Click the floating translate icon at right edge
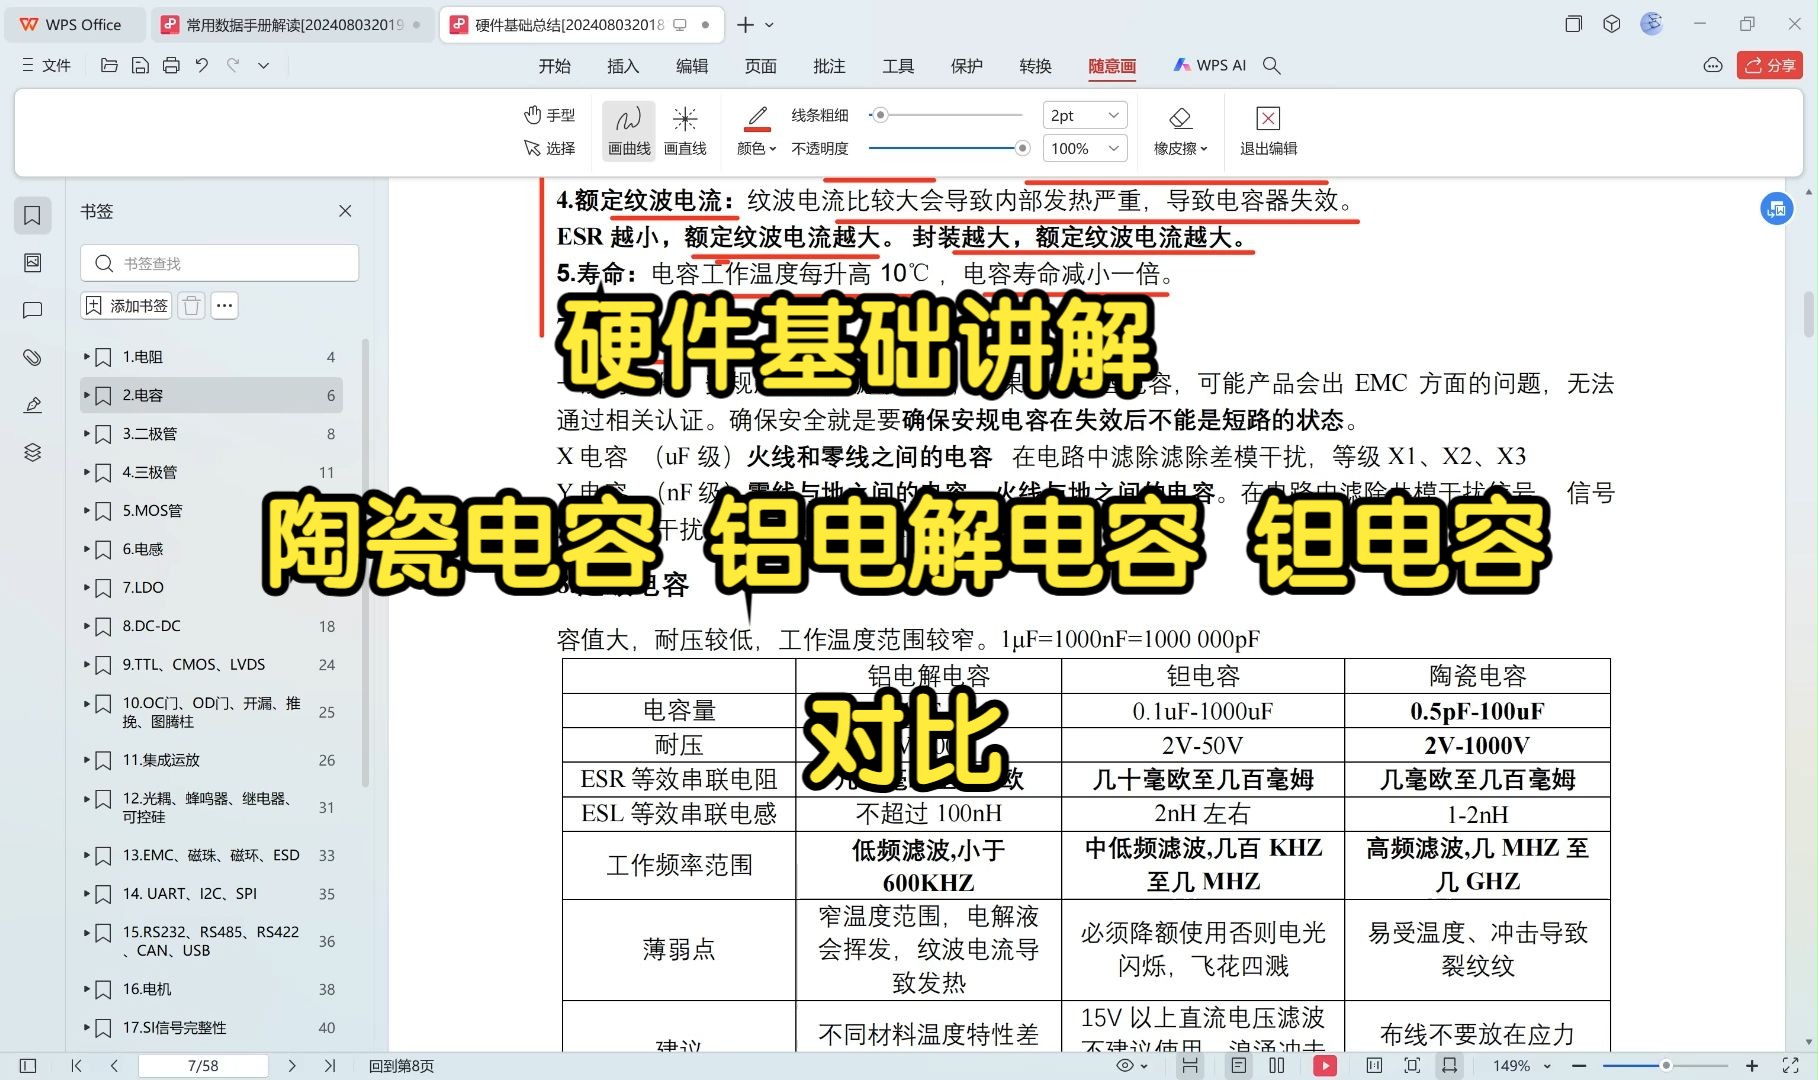Viewport: 1818px width, 1080px height. (x=1776, y=209)
